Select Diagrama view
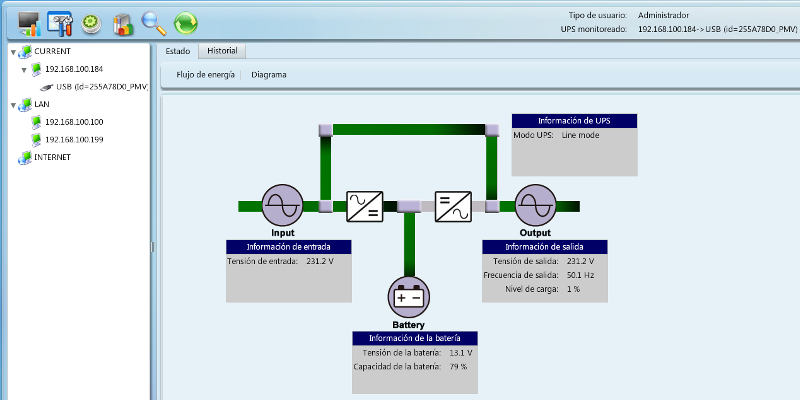Image resolution: width=800 pixels, height=400 pixels. [x=269, y=74]
